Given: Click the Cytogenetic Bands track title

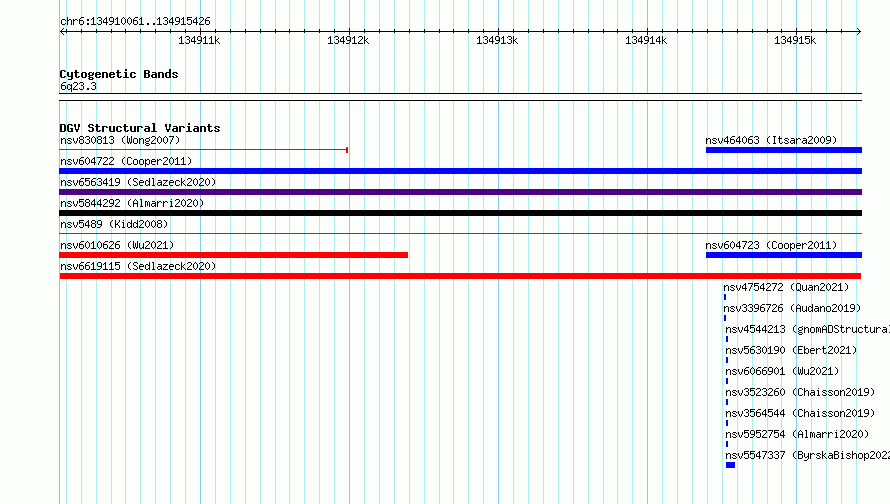Looking at the screenshot, I should coord(119,74).
